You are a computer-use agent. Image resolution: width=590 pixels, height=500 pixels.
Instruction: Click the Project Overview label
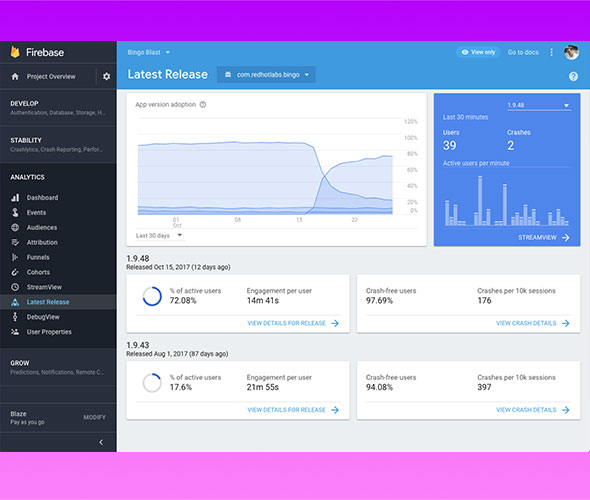[x=51, y=76]
